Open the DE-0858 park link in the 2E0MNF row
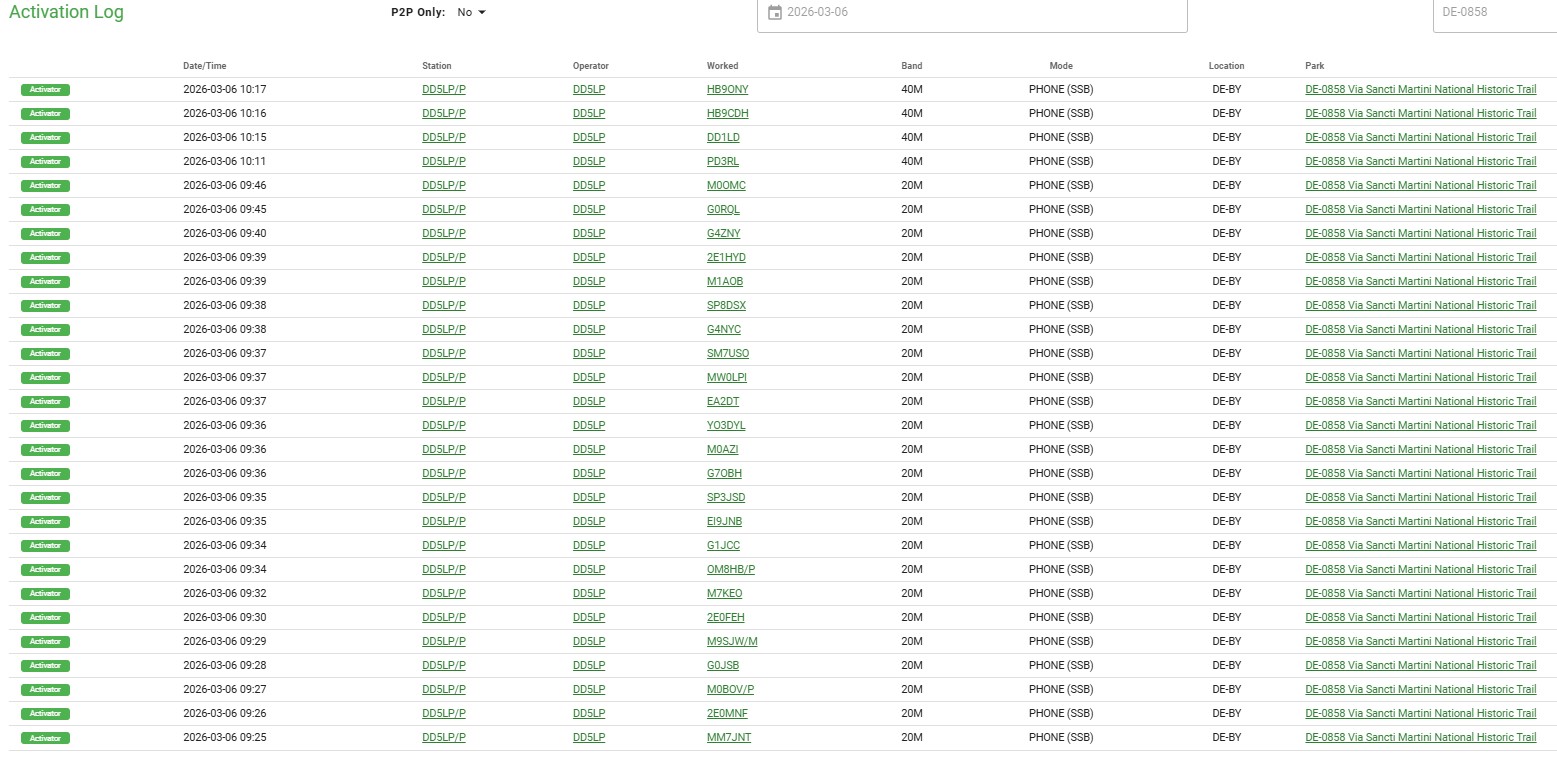The width and height of the screenshot is (1557, 764). click(x=1420, y=713)
